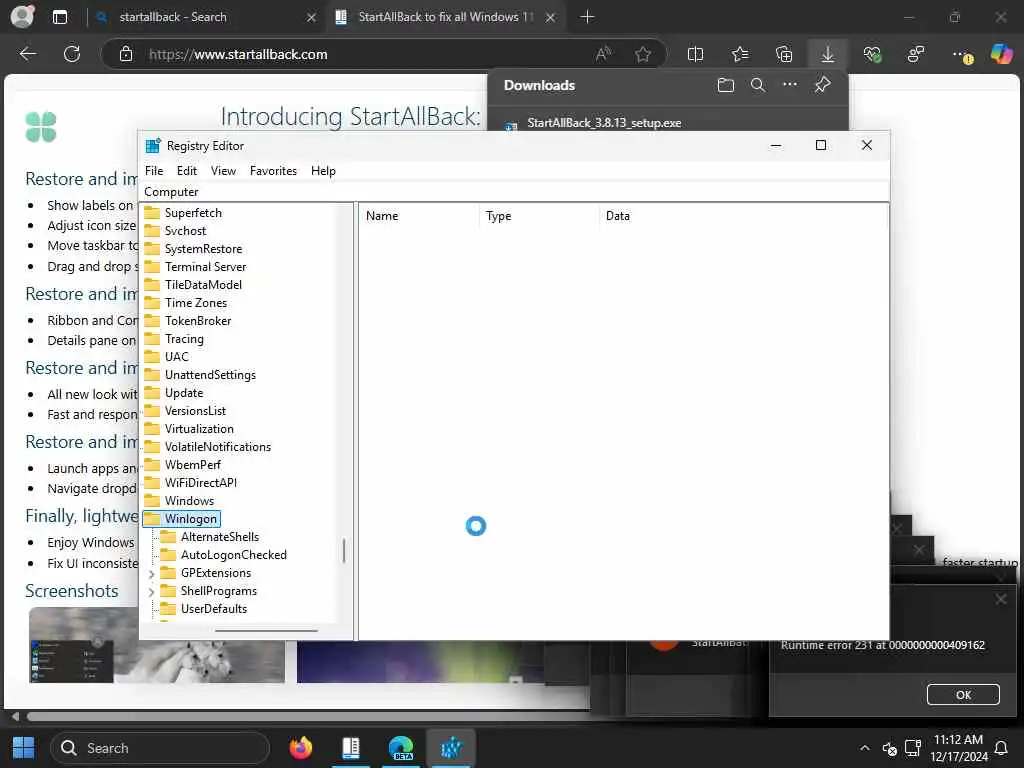Image resolution: width=1024 pixels, height=768 pixels.
Task: Toggle the Downloads toolbar button
Action: pos(827,54)
